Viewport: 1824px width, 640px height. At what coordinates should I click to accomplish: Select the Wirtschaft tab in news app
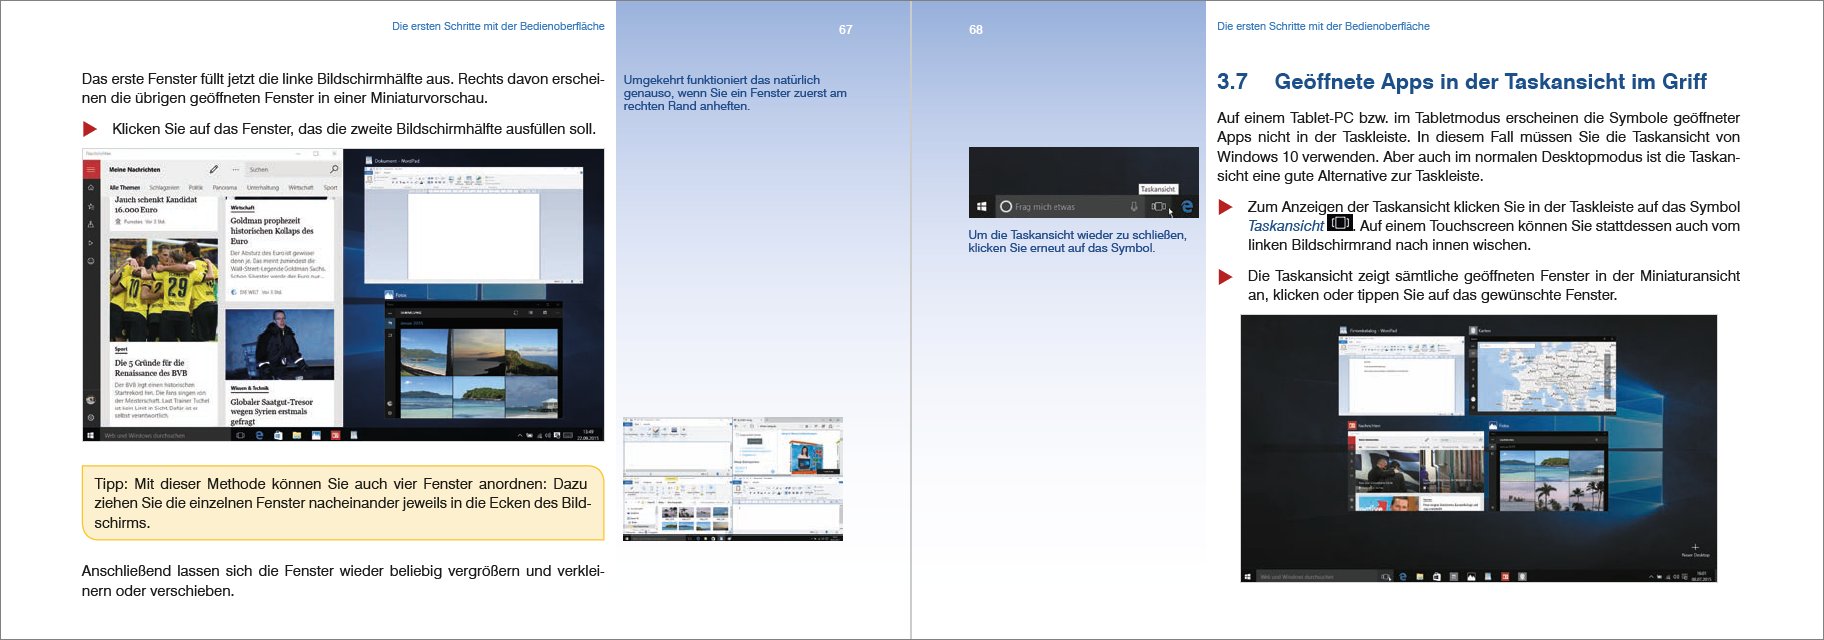point(300,187)
